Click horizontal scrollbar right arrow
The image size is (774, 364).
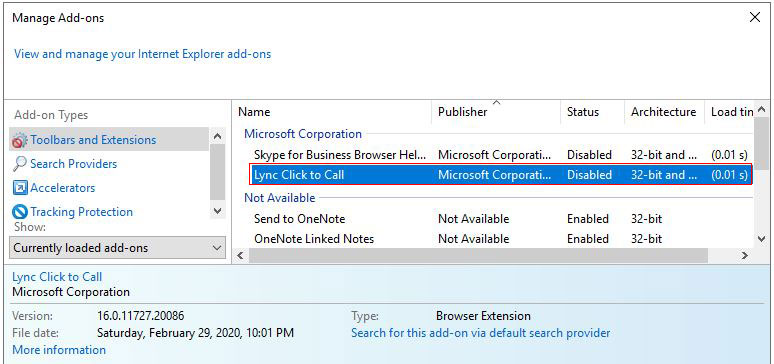click(x=745, y=255)
